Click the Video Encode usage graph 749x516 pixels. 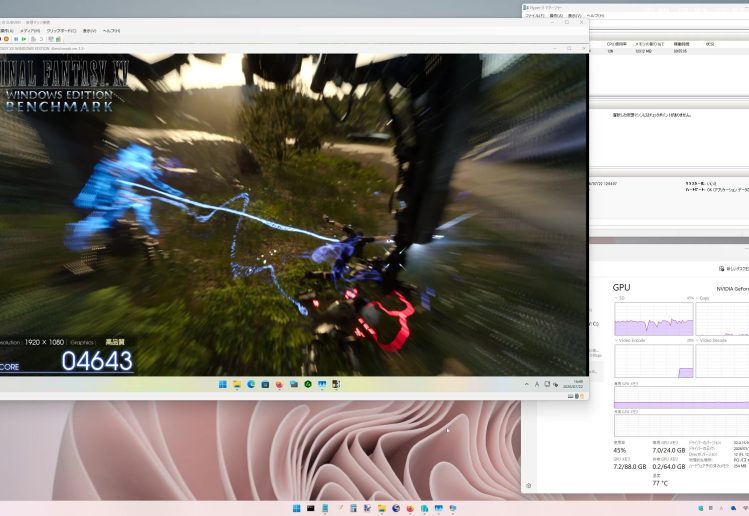[653, 361]
